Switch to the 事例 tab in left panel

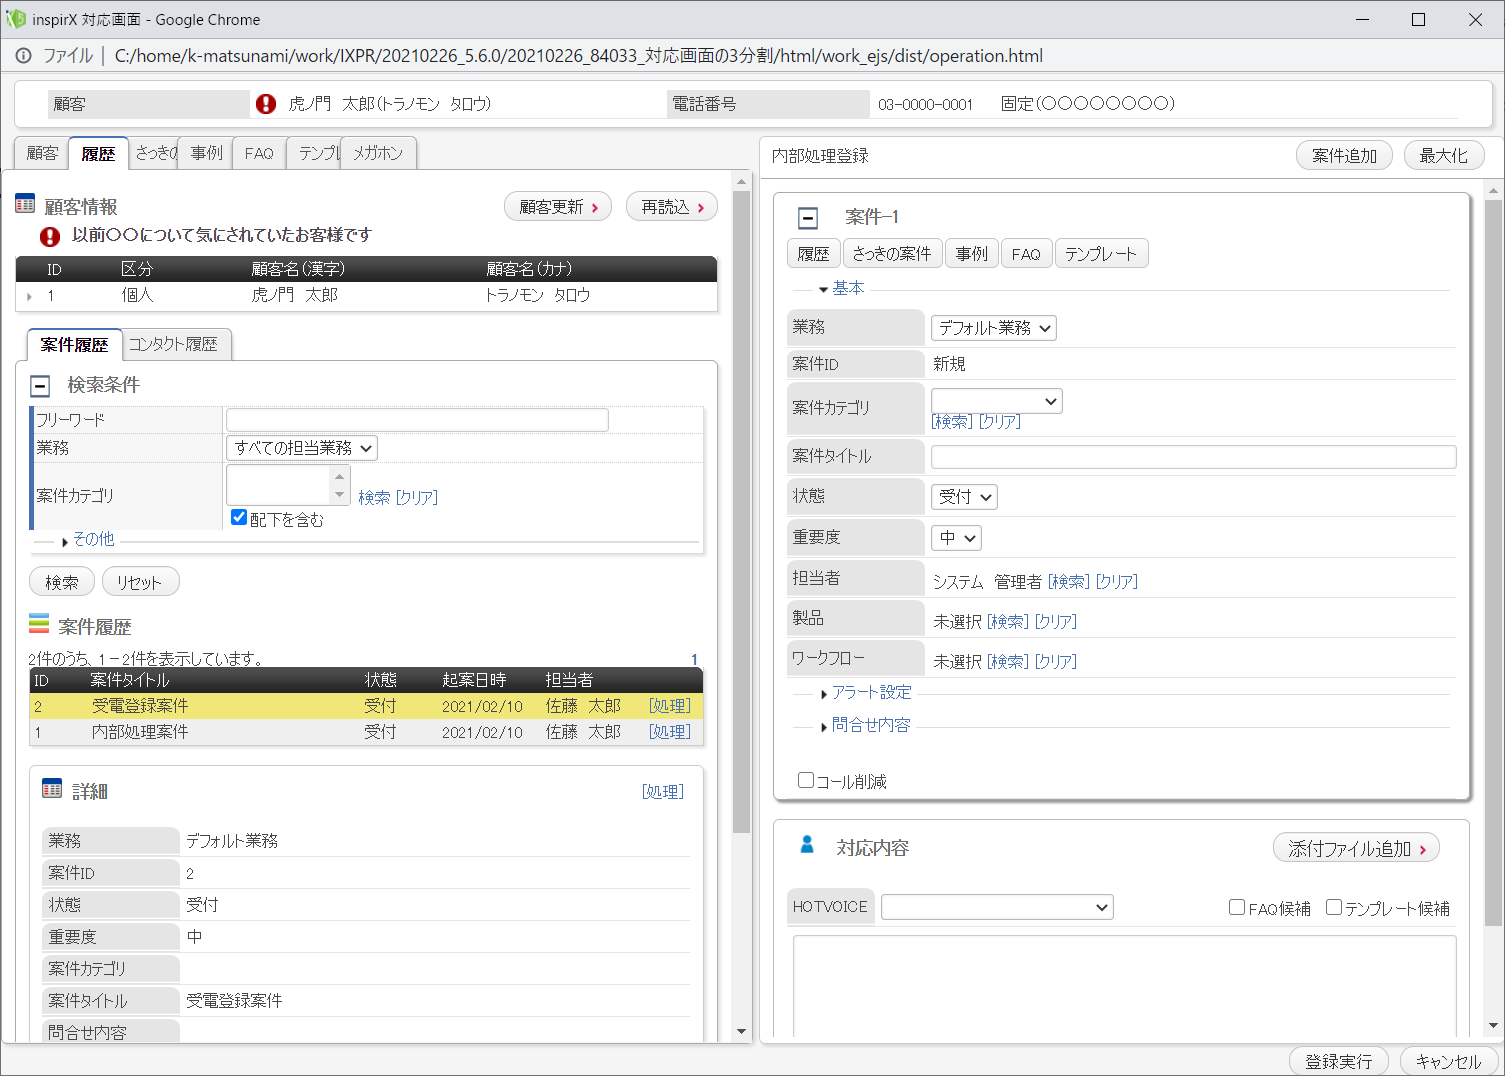point(206,153)
